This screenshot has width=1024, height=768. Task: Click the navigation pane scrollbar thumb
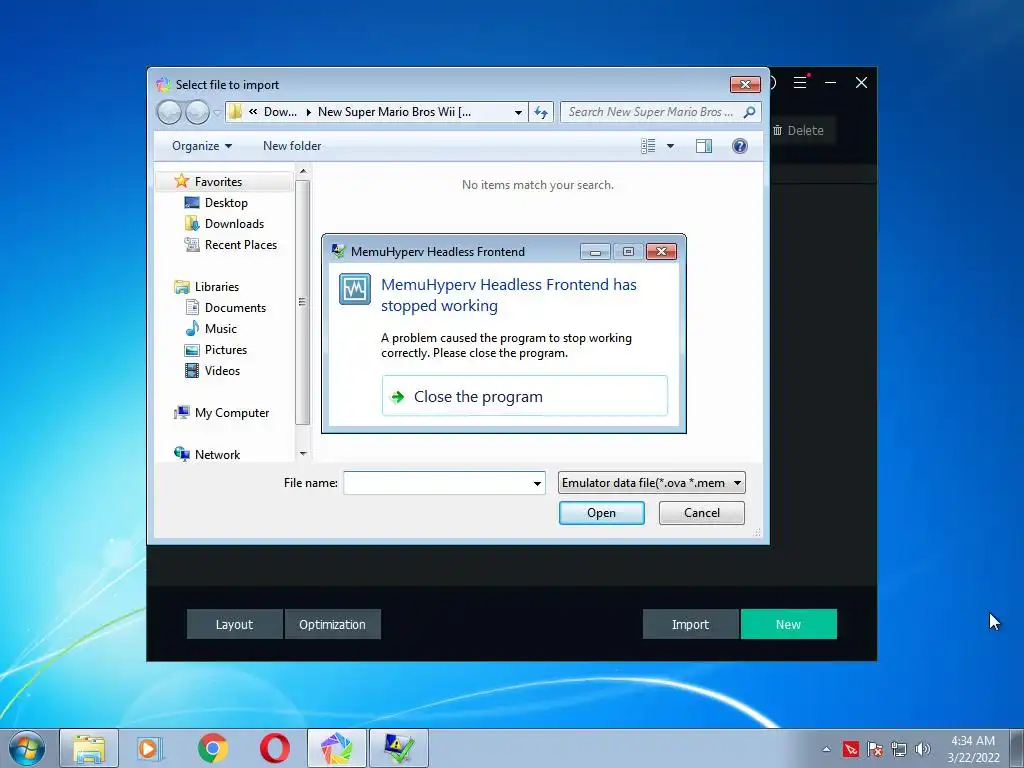[302, 302]
